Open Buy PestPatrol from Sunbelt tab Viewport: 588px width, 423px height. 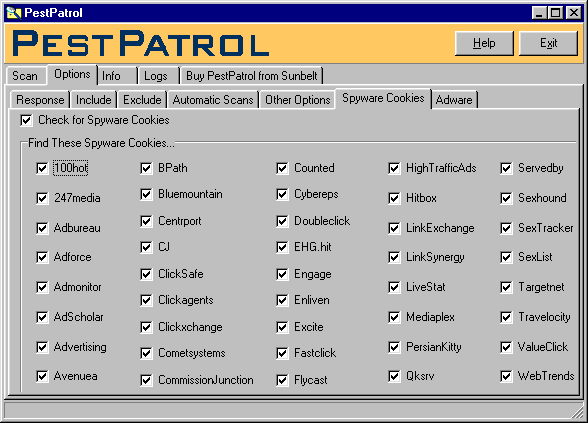click(252, 76)
